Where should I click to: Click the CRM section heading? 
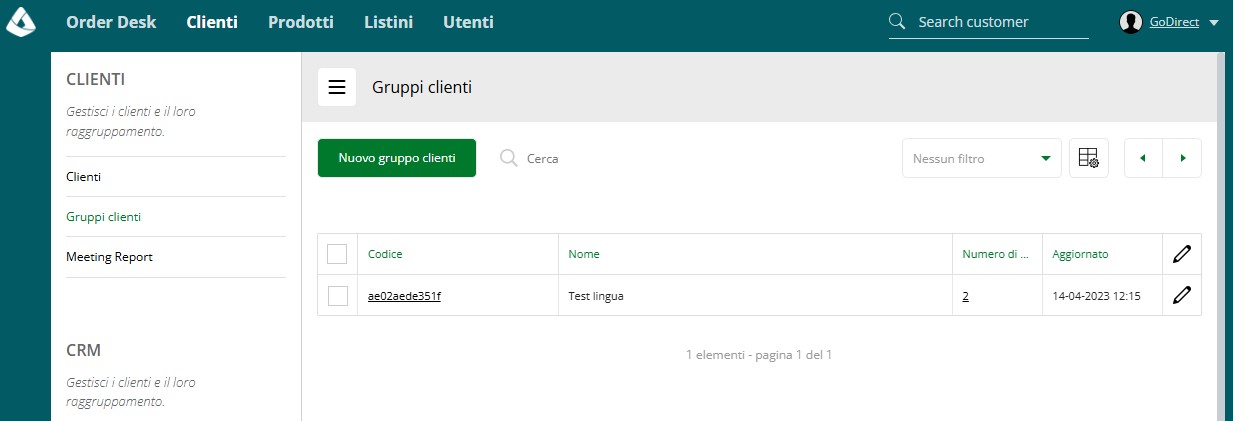click(x=83, y=350)
